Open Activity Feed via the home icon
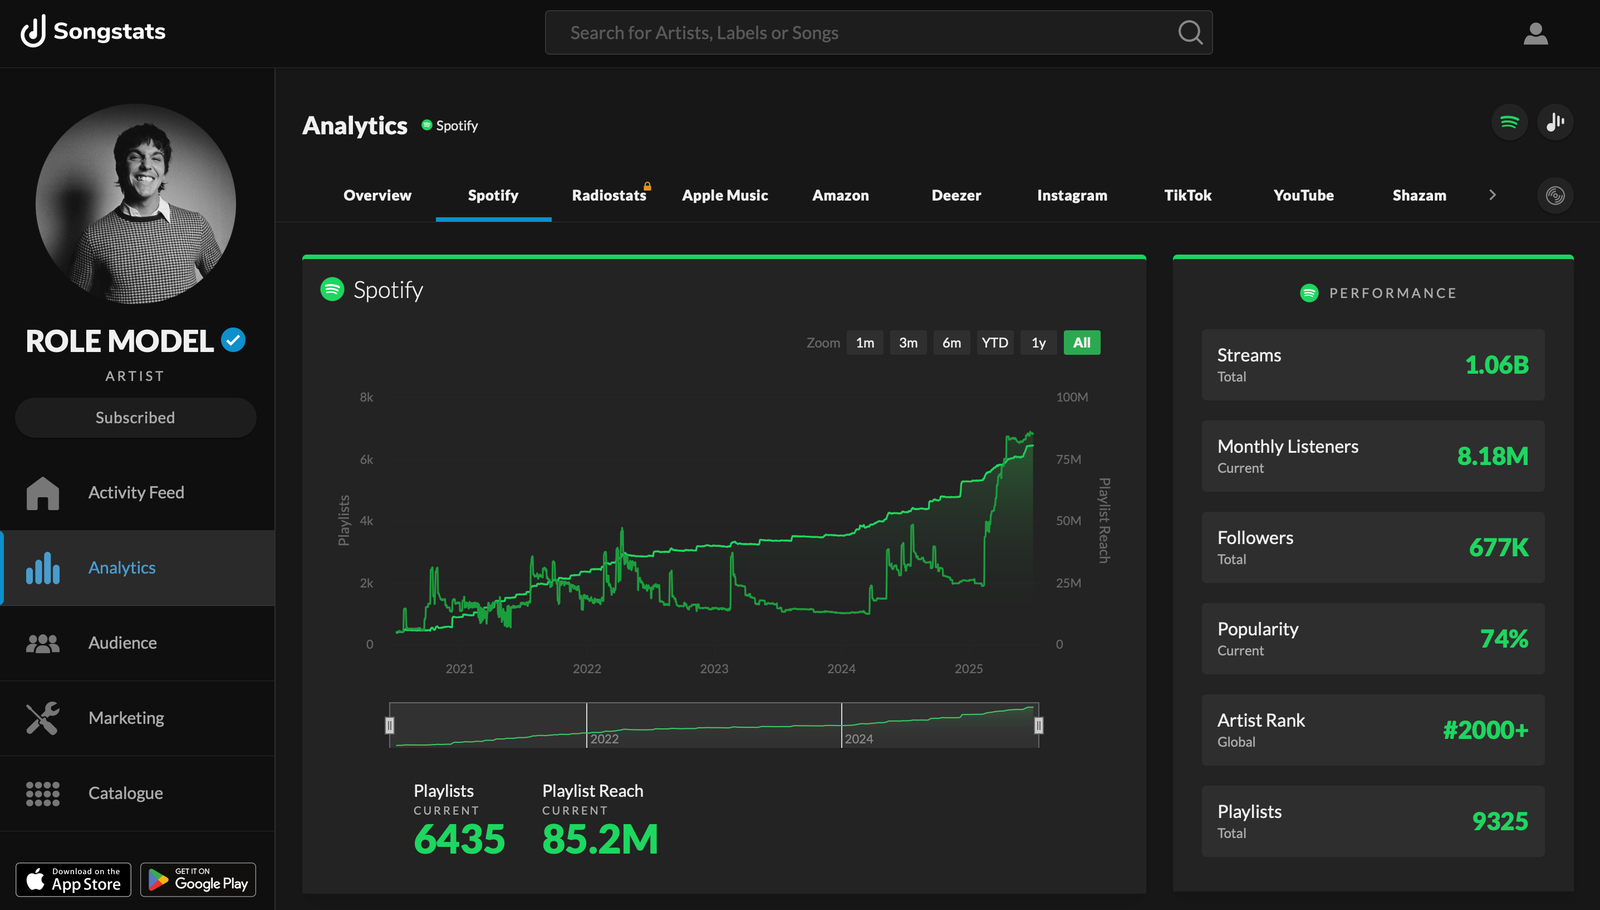1600x910 pixels. [42, 492]
